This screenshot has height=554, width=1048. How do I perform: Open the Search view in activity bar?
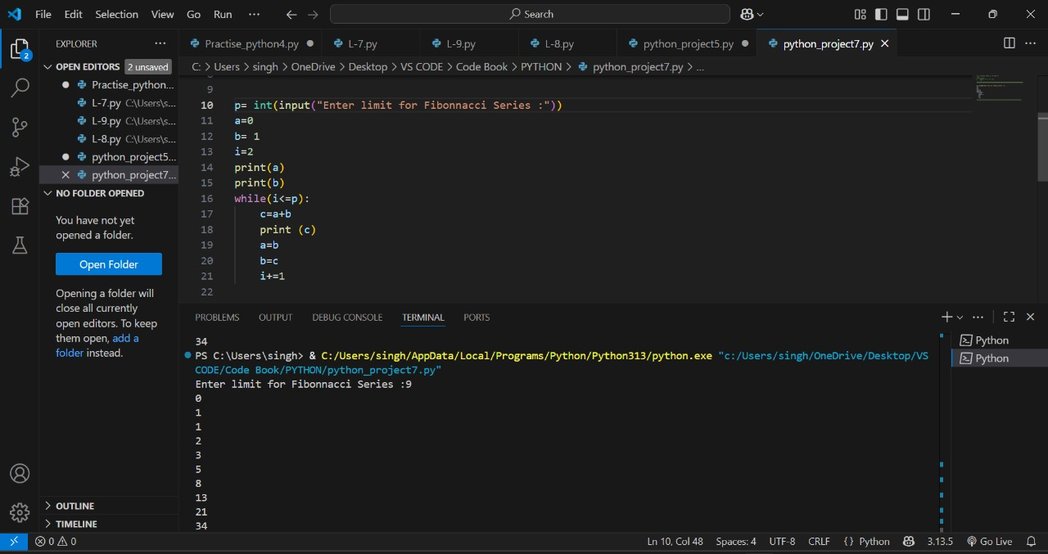(20, 88)
